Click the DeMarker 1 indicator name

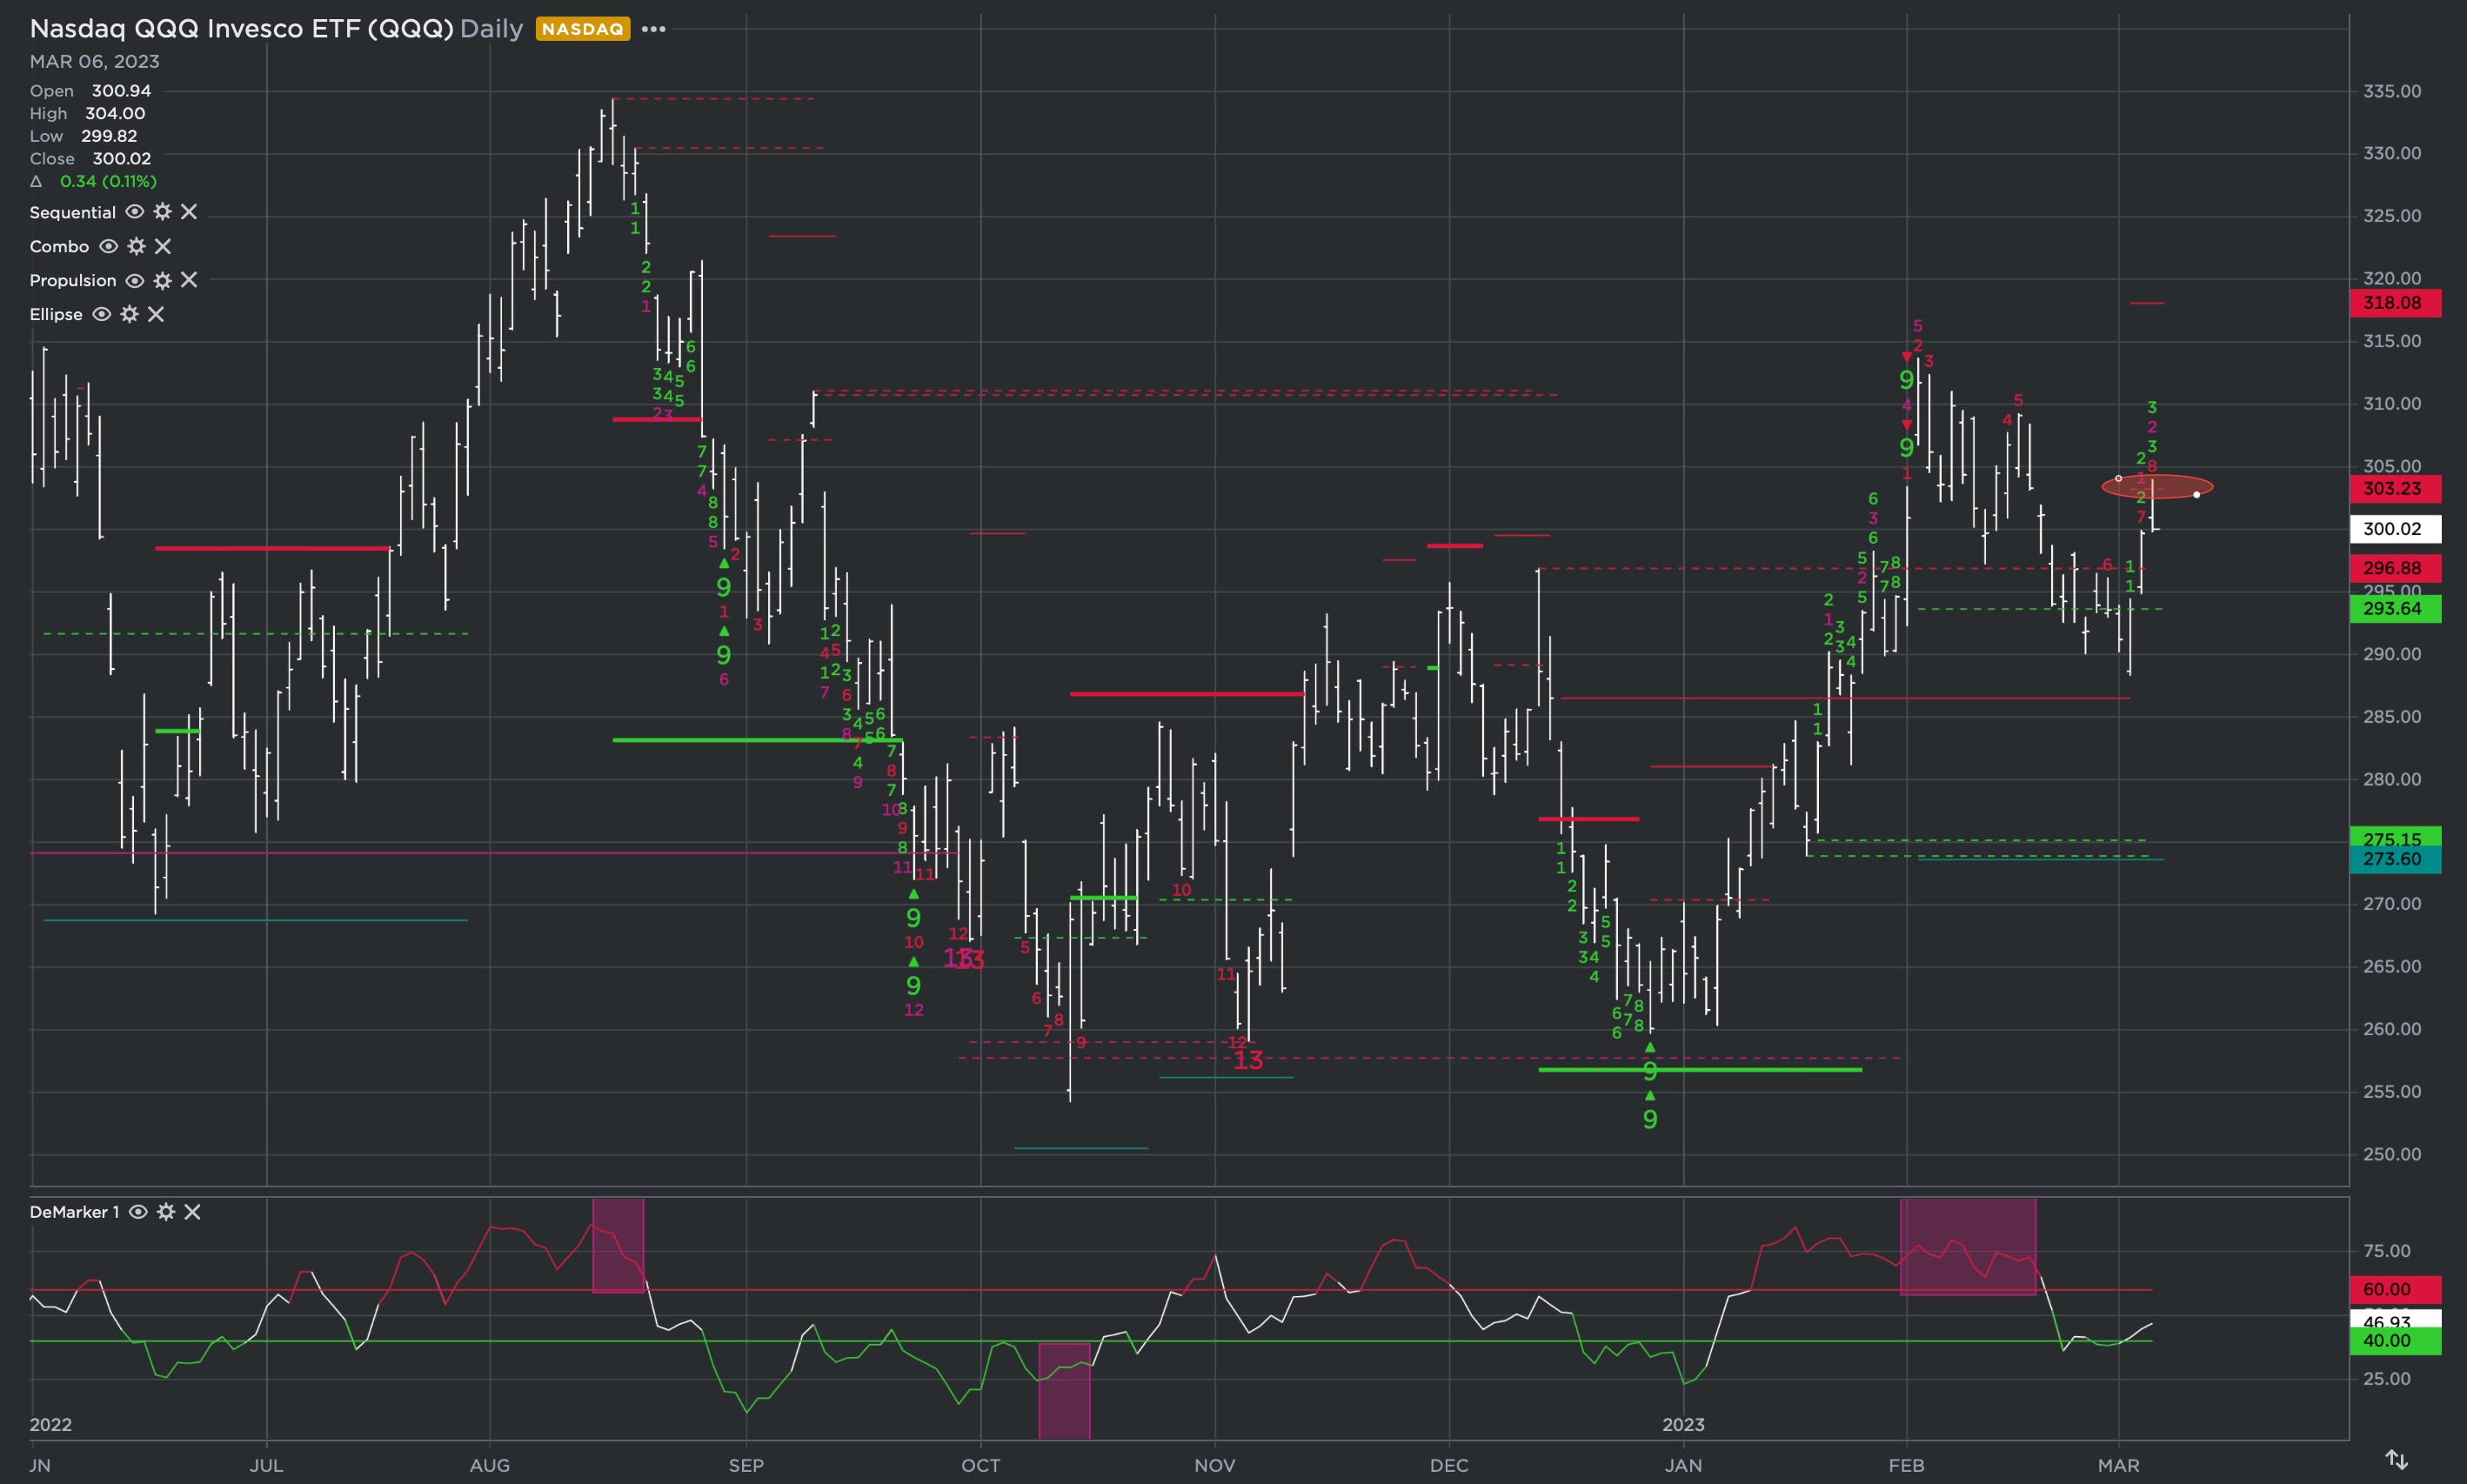(x=74, y=1212)
